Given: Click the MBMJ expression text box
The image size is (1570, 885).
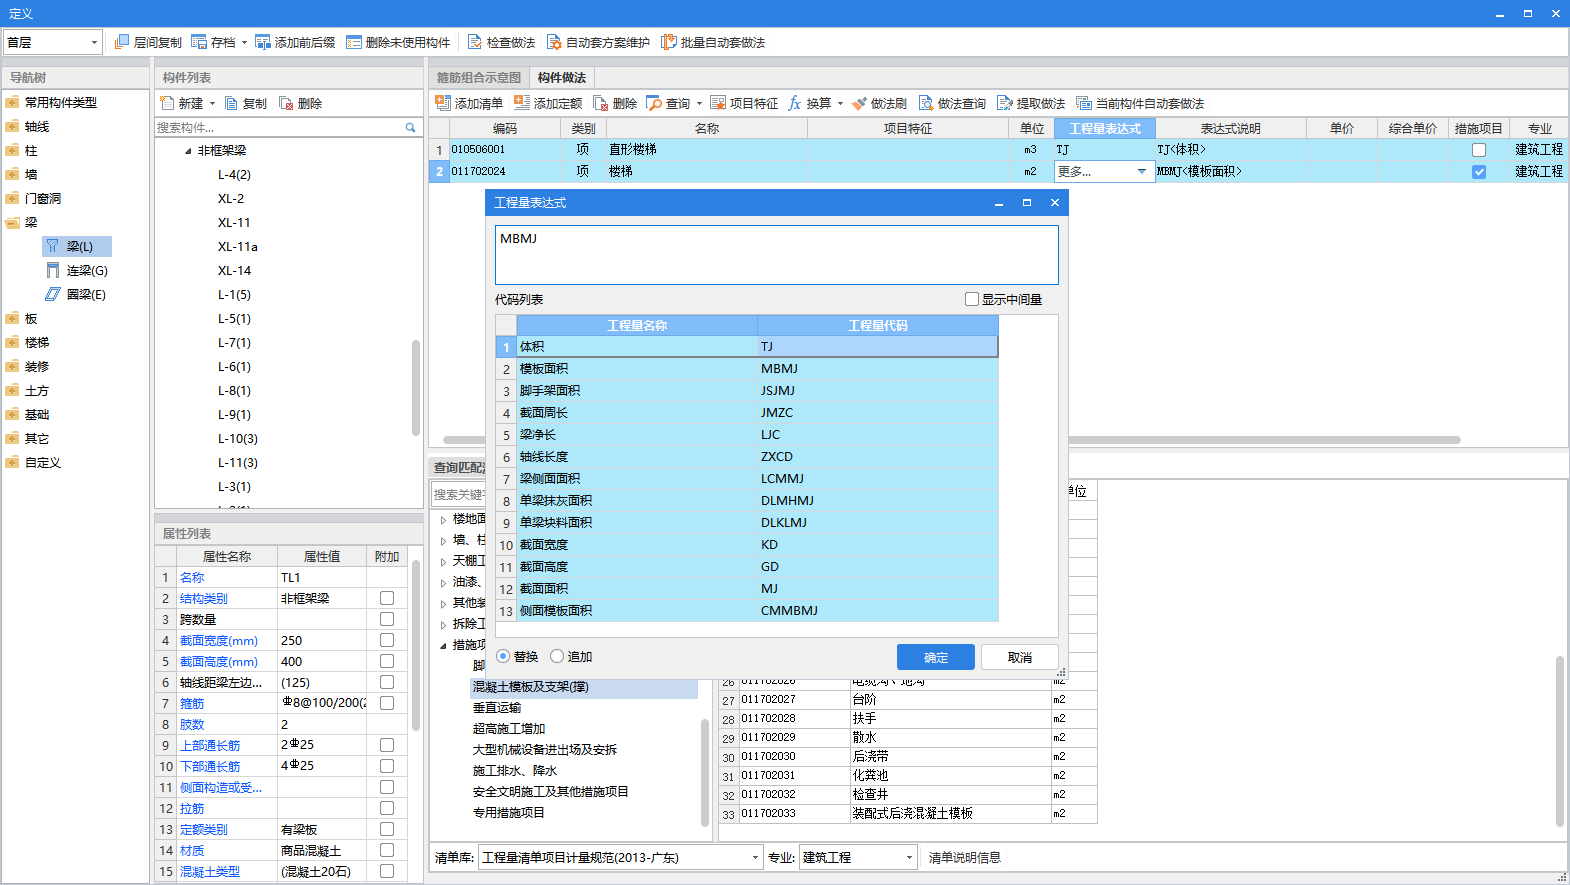Looking at the screenshot, I should click(776, 255).
